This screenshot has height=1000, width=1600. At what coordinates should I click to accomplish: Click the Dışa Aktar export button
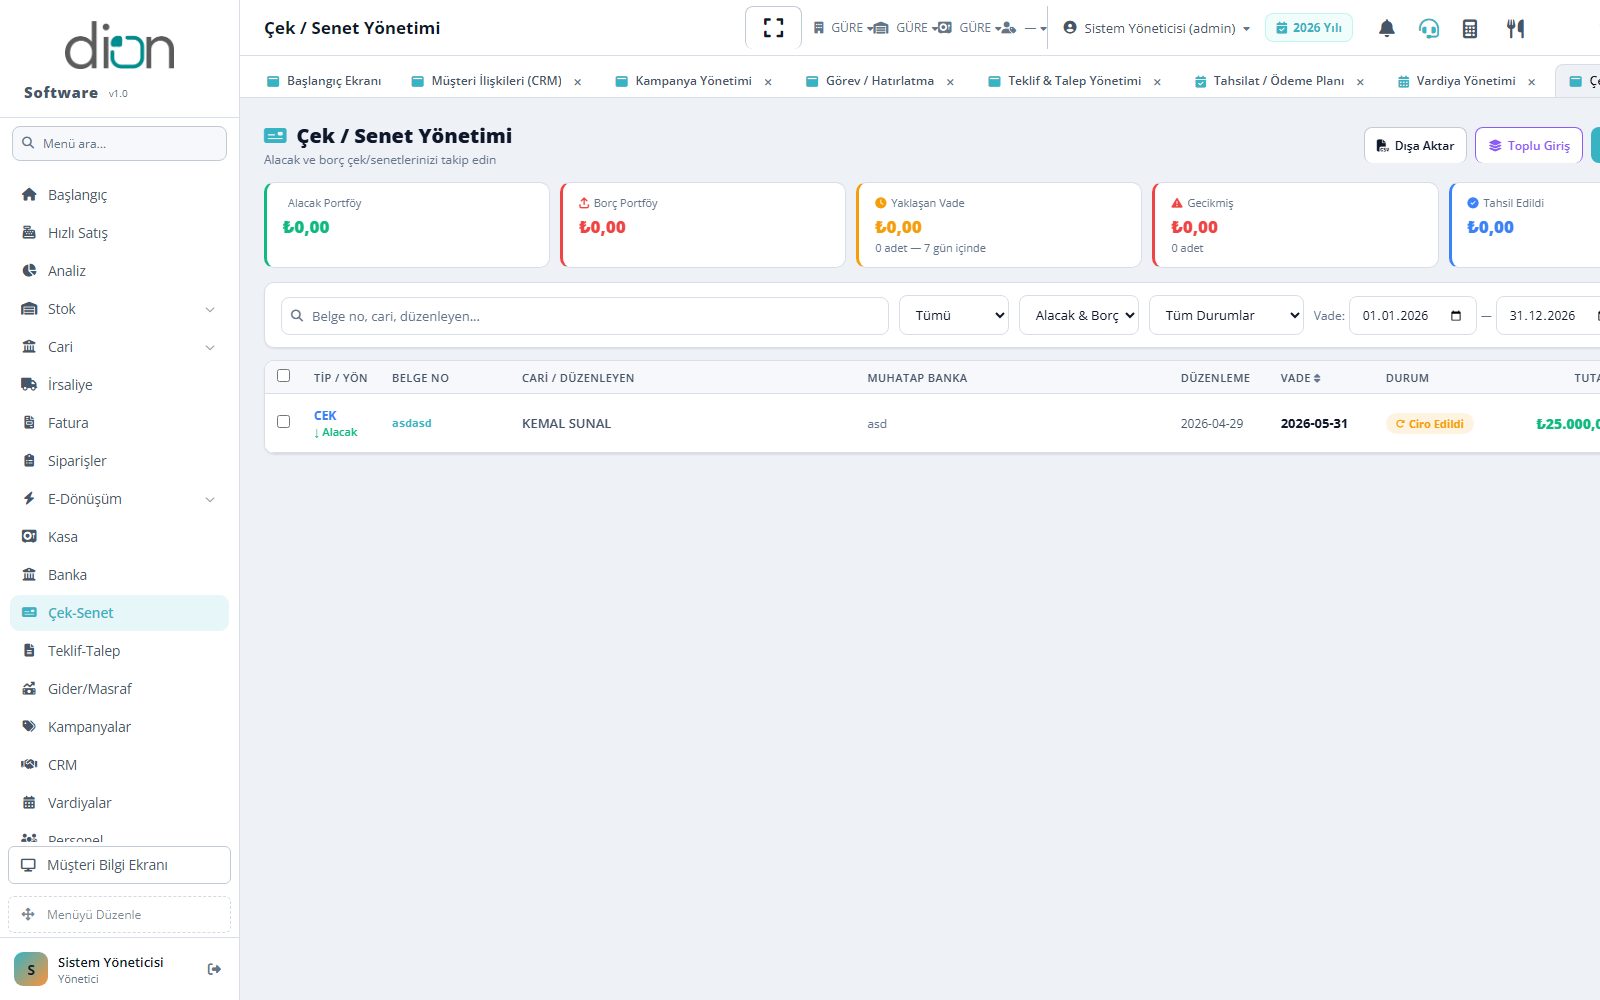1415,146
